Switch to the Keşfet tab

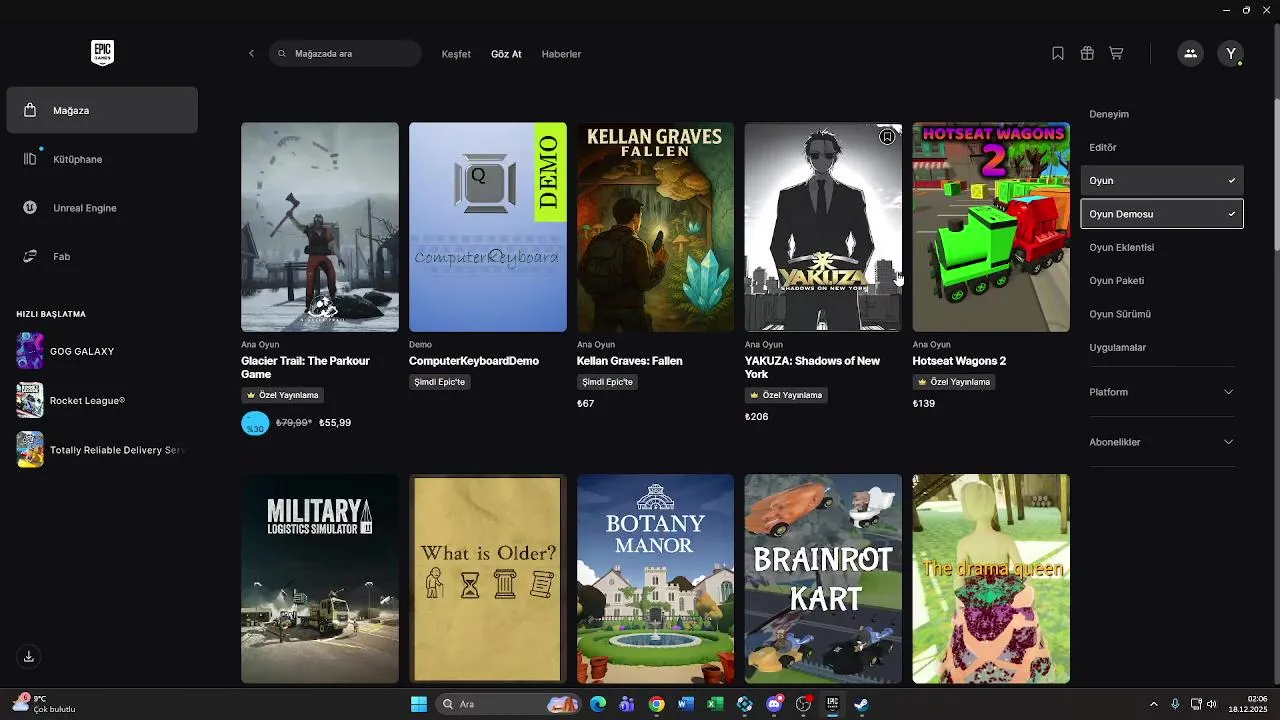pyautogui.click(x=456, y=54)
